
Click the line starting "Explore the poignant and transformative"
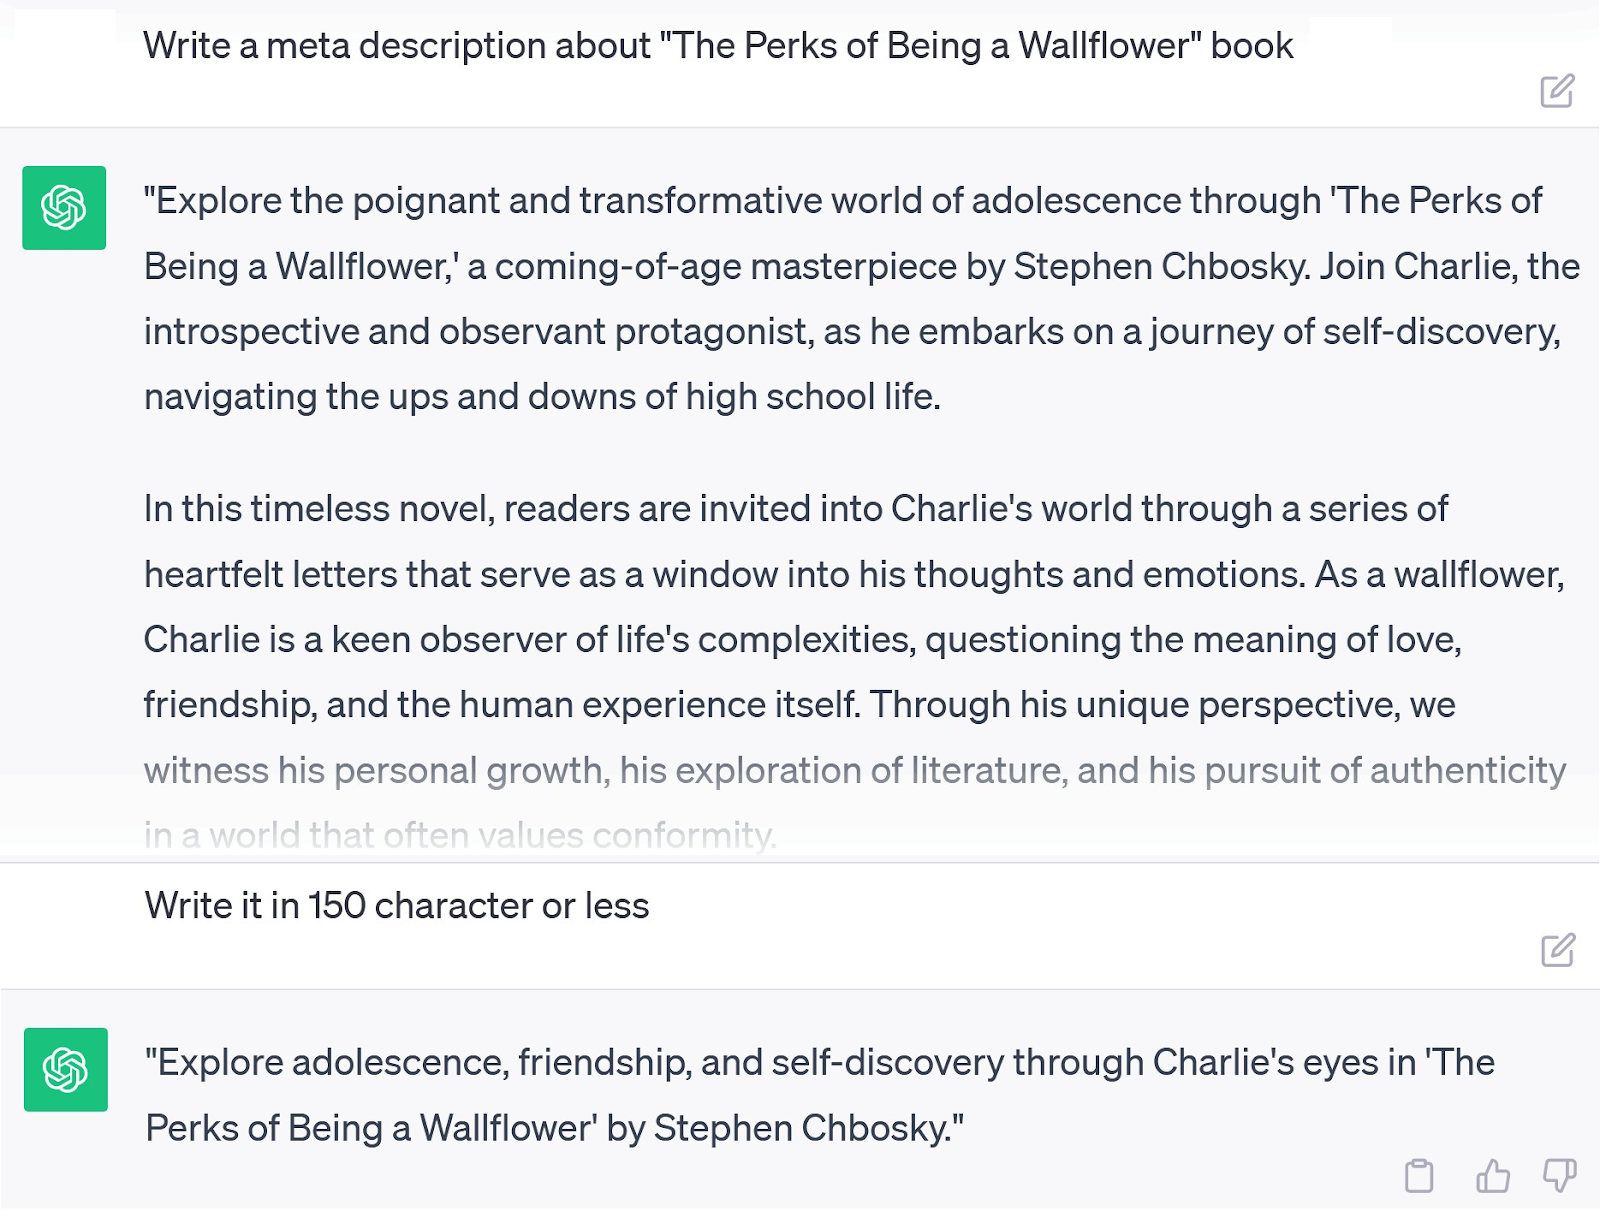click(x=842, y=201)
